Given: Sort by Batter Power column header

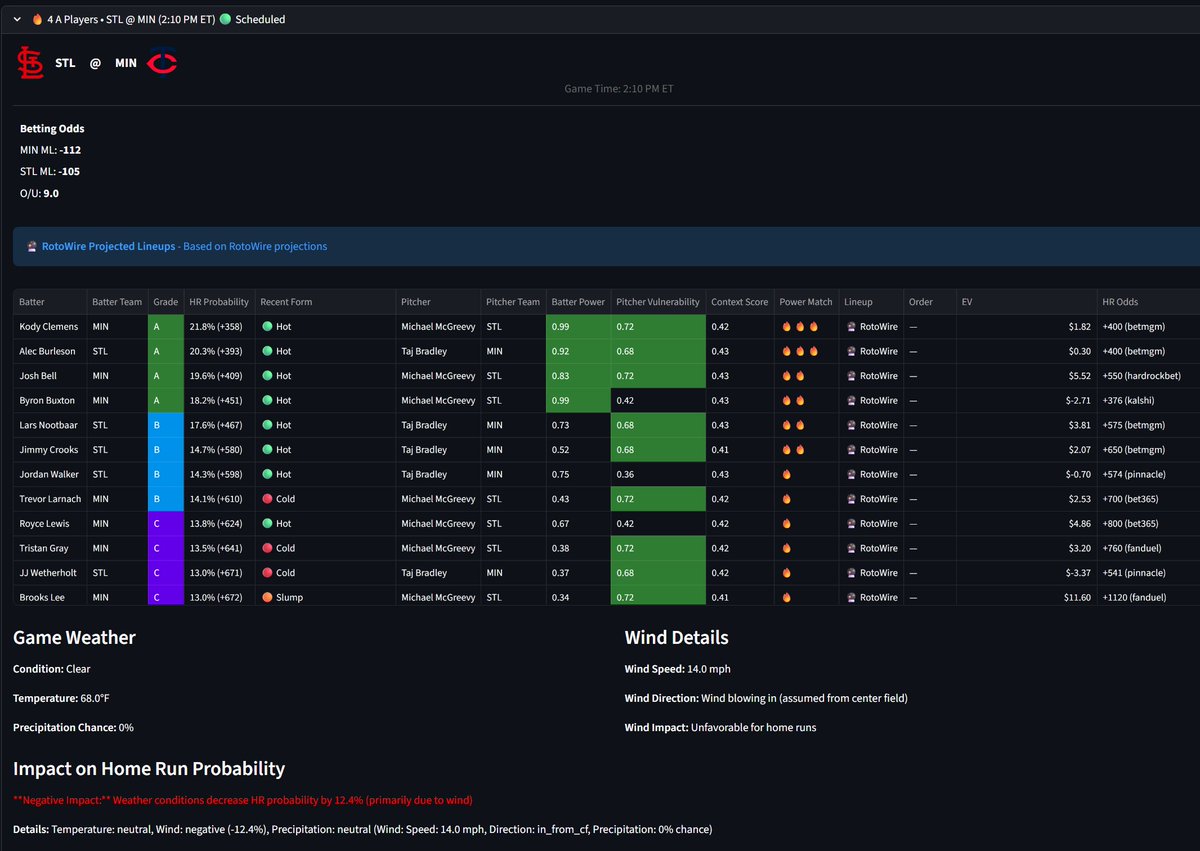Looking at the screenshot, I should 578,302.
